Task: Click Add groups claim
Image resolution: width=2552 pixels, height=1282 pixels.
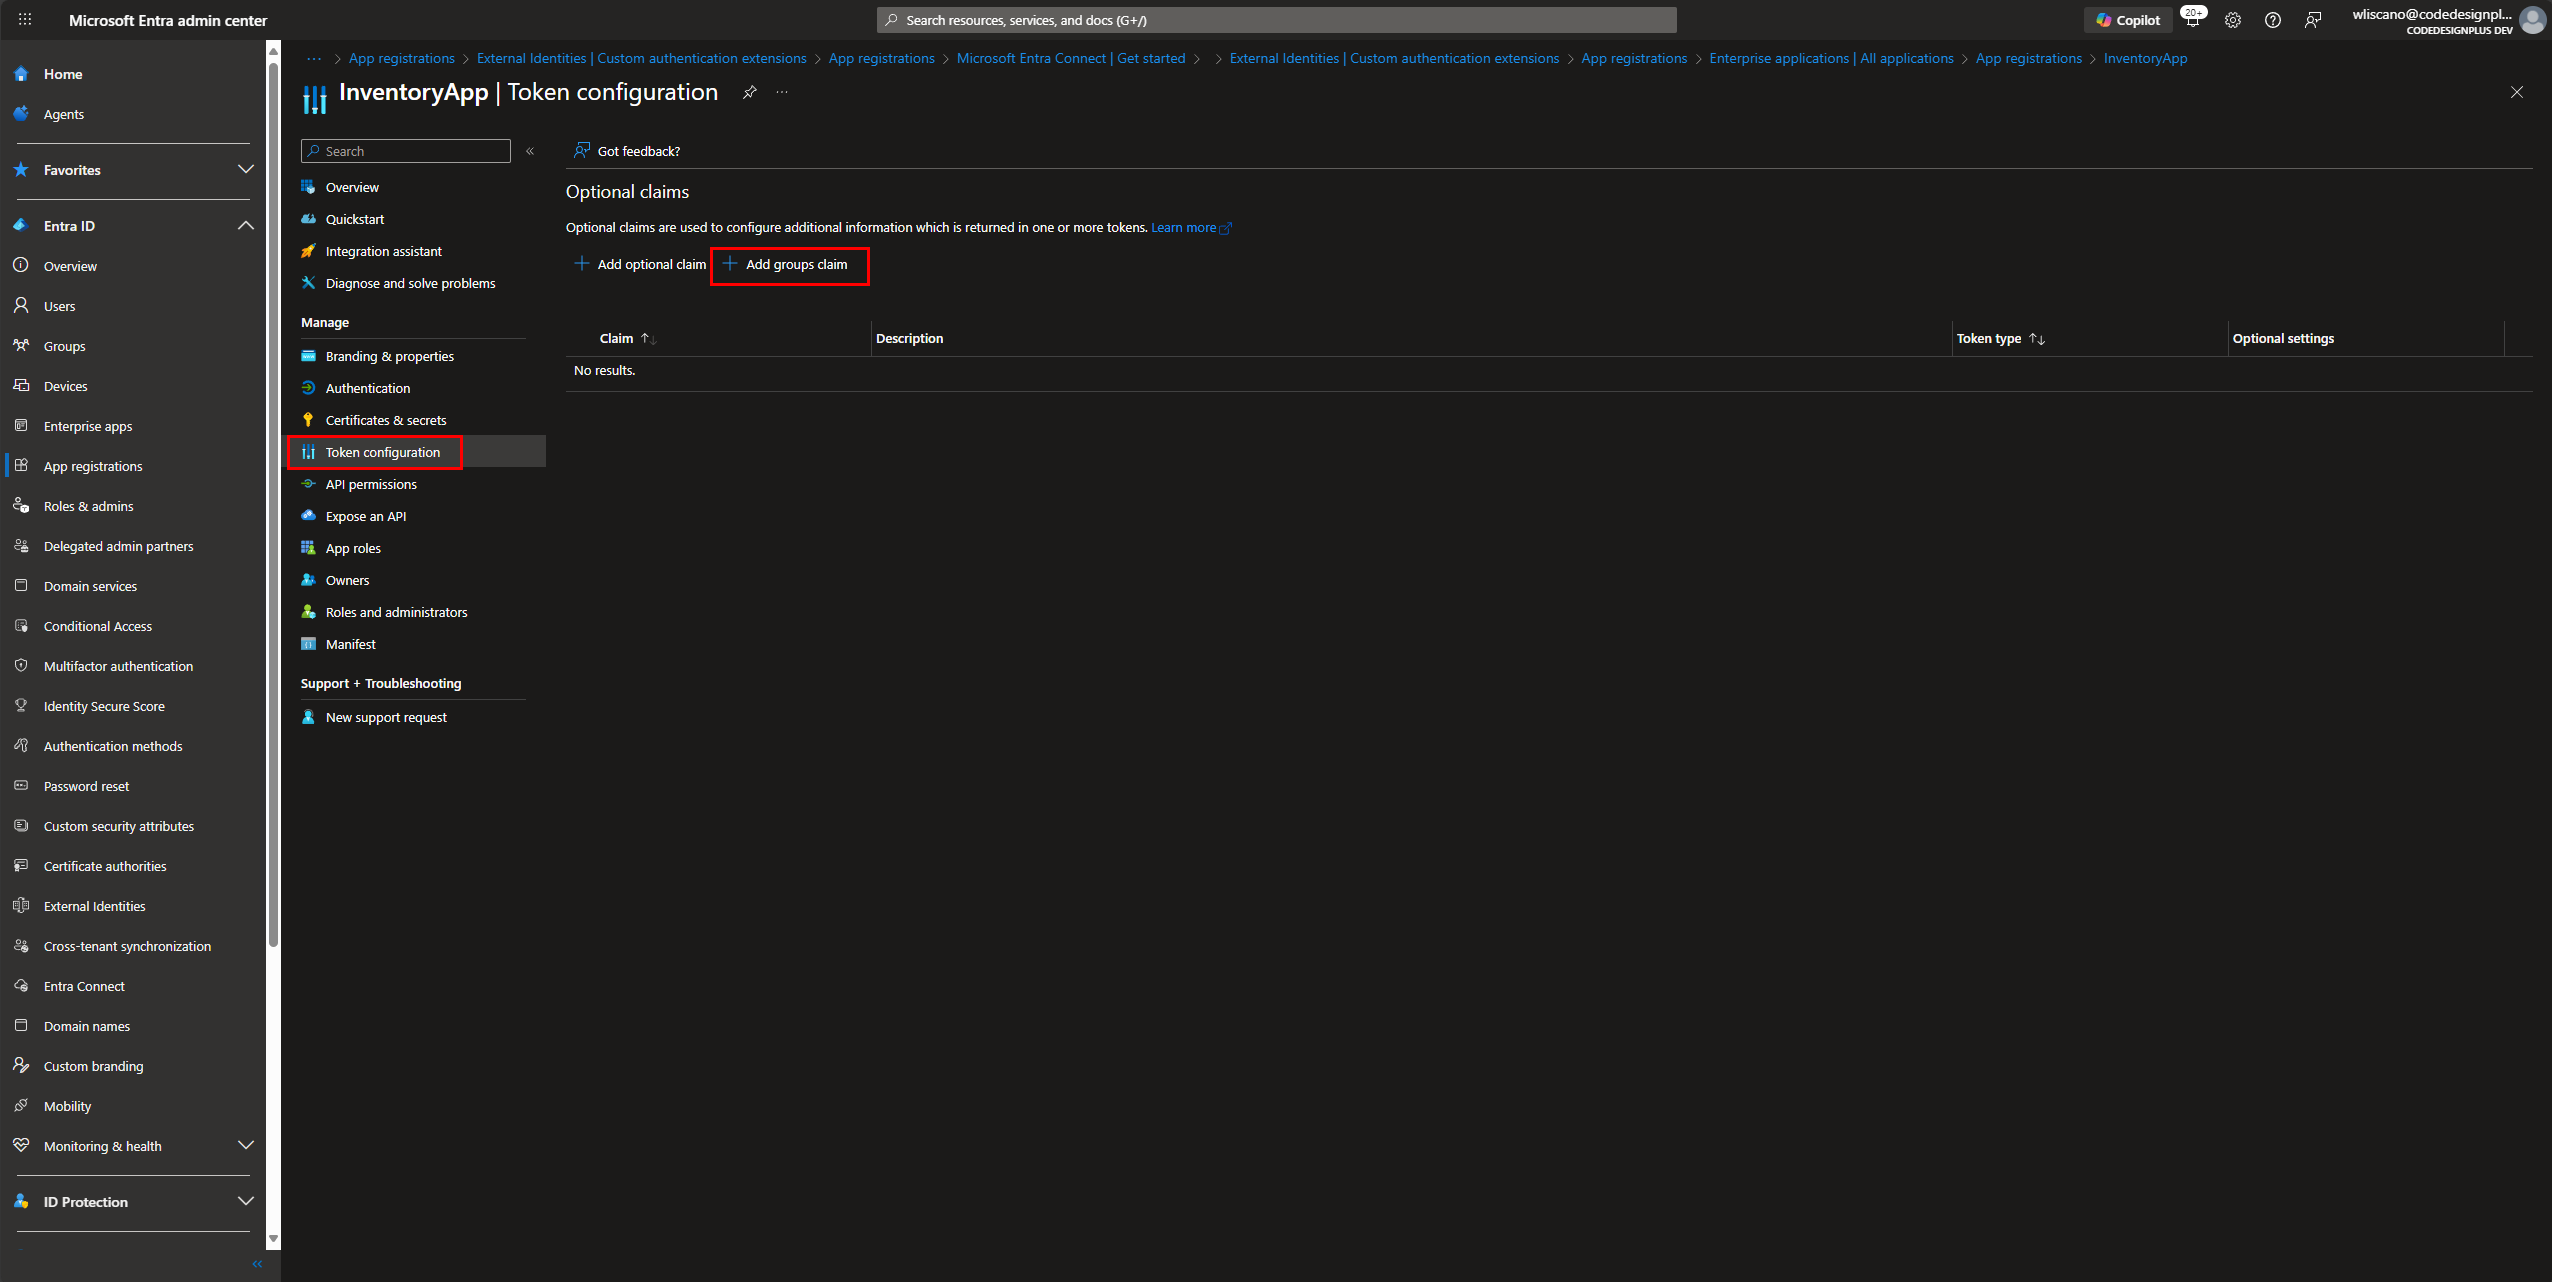Action: point(786,264)
